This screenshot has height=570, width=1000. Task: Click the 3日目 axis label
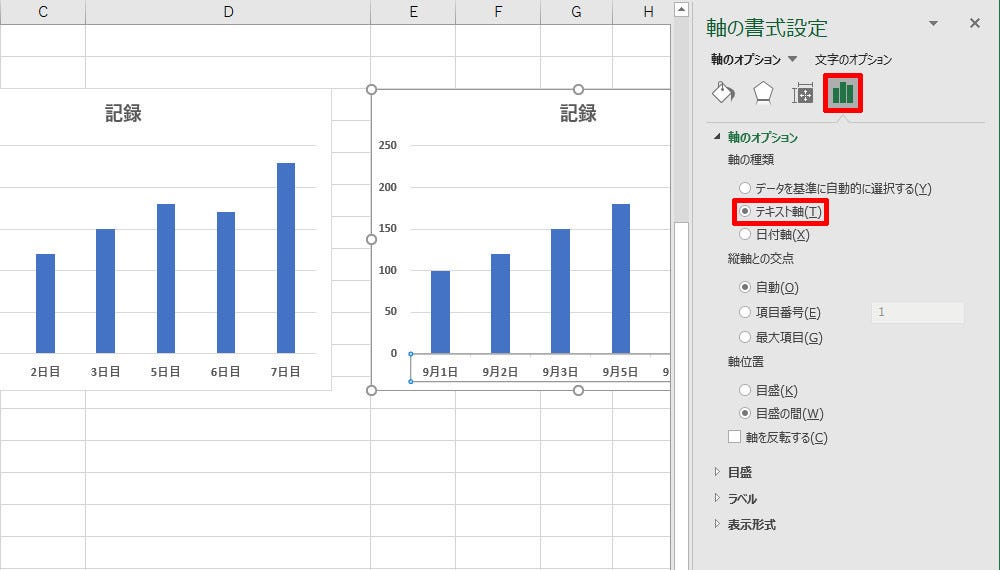(x=105, y=372)
